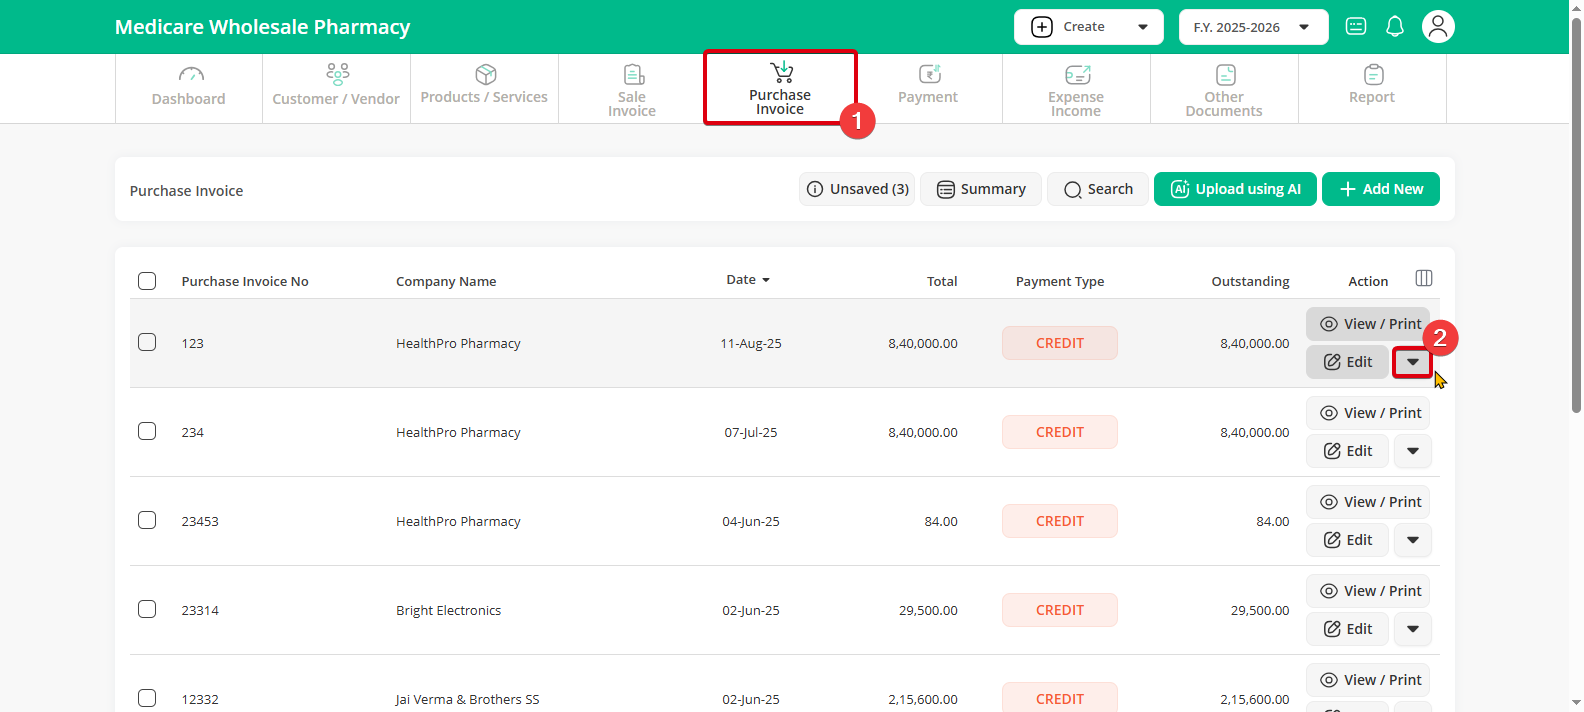Sort the table by Date column
The height and width of the screenshot is (712, 1584).
747,280
